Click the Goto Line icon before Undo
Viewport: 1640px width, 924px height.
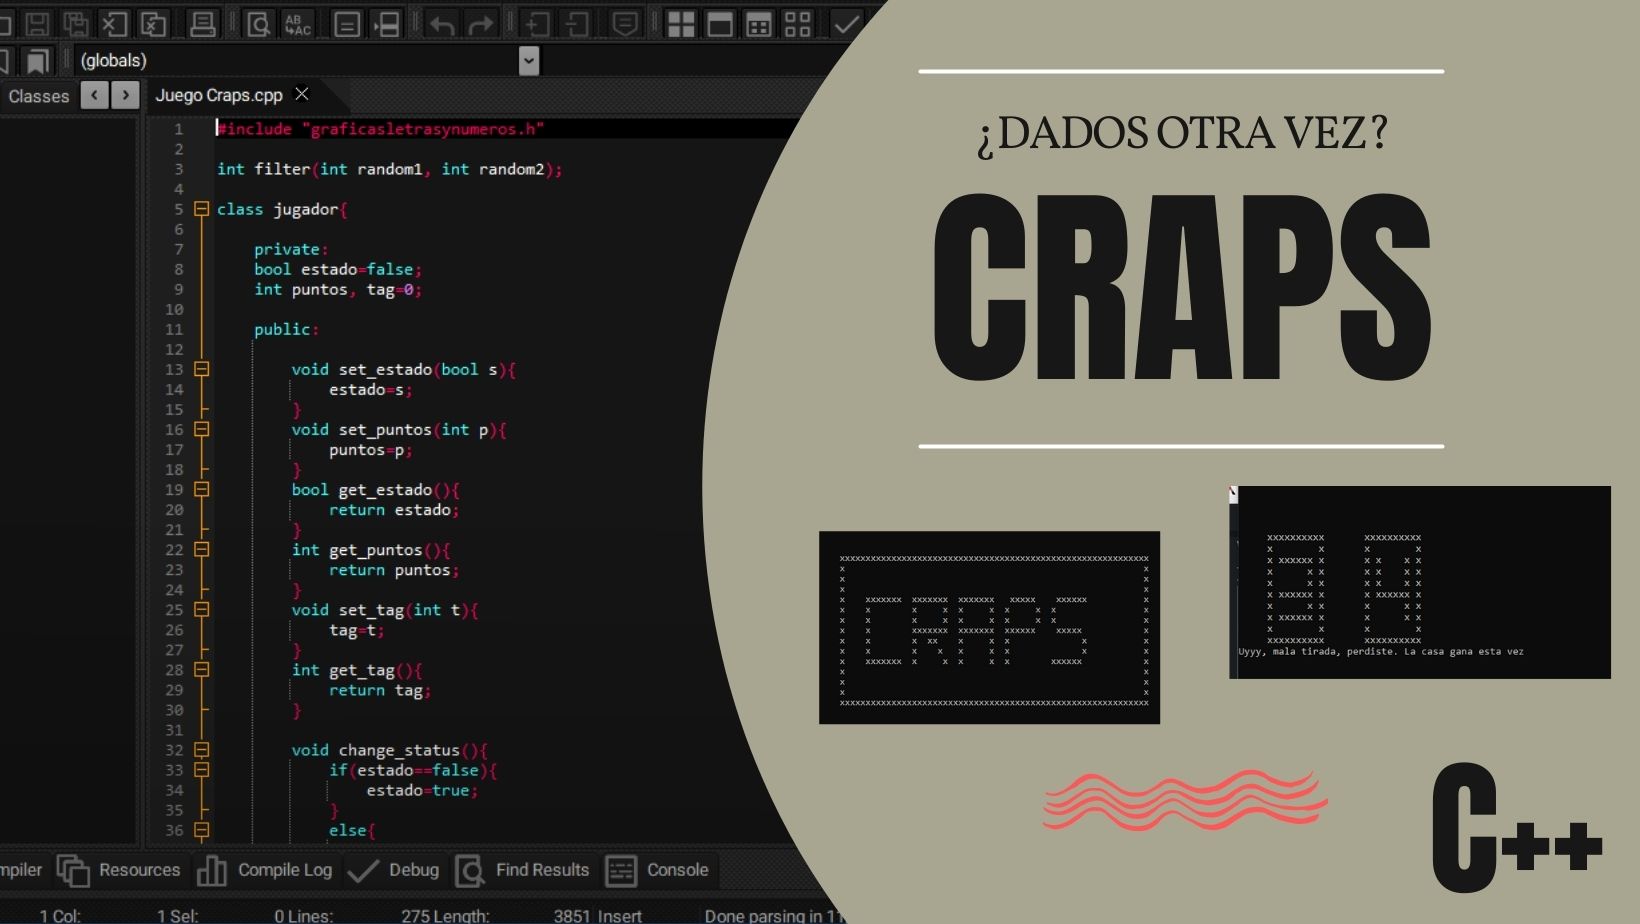click(x=387, y=23)
